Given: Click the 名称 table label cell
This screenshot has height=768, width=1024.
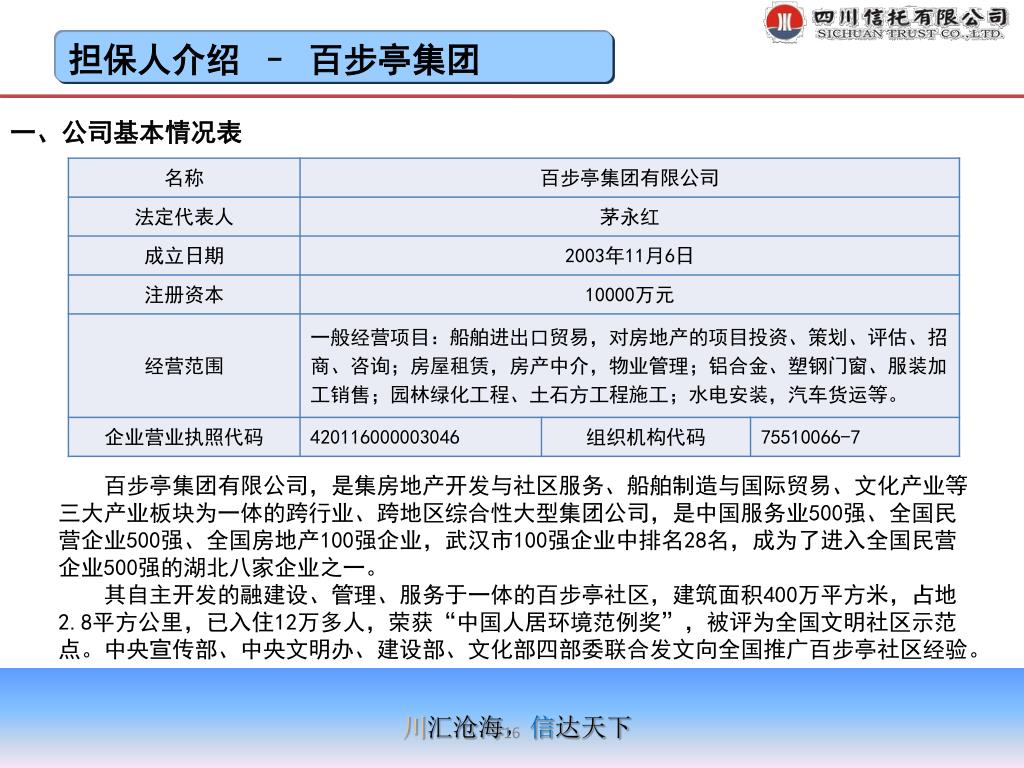Looking at the screenshot, I should tap(184, 178).
